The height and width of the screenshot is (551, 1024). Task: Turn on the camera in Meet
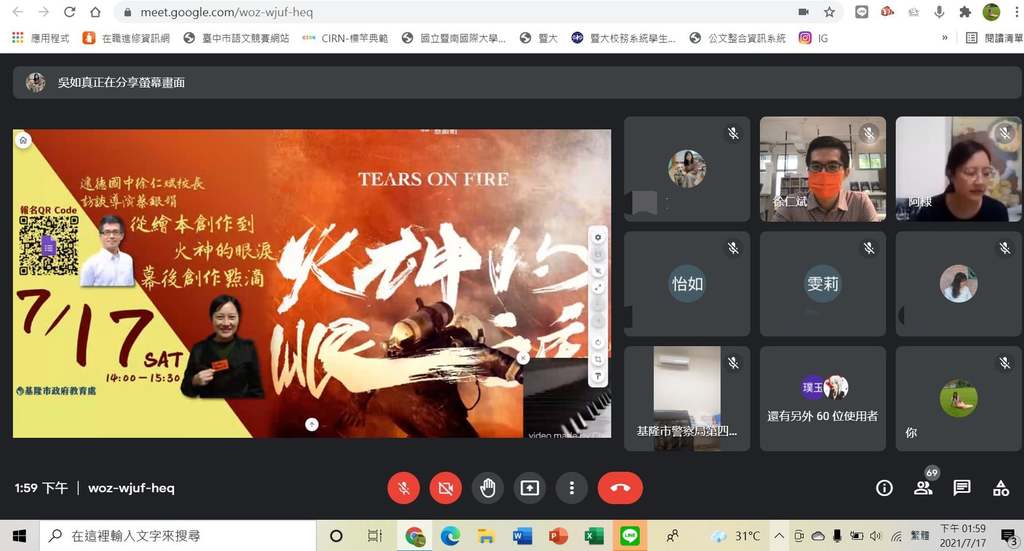coord(446,488)
